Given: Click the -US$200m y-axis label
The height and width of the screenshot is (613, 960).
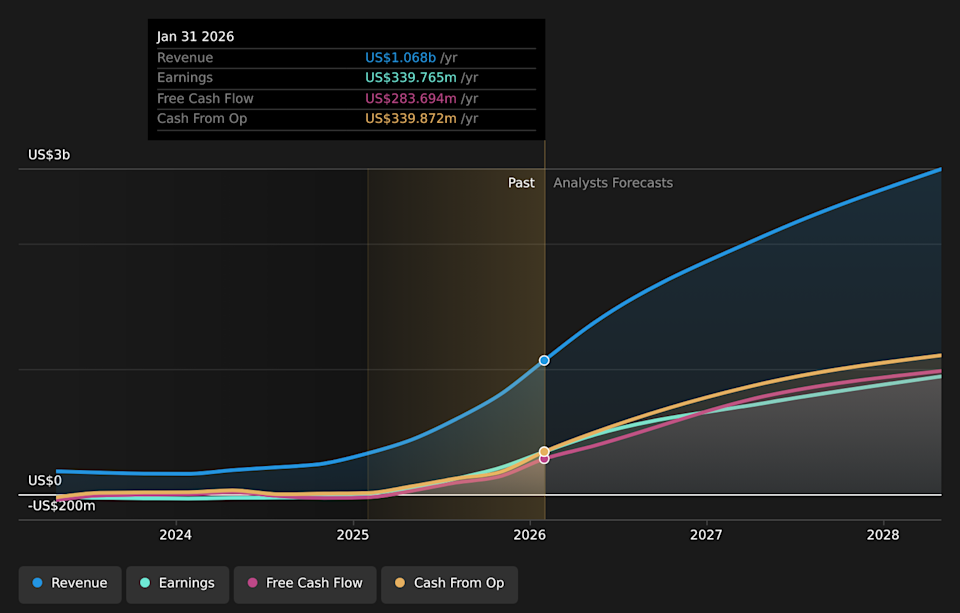Looking at the screenshot, I should (x=61, y=506).
